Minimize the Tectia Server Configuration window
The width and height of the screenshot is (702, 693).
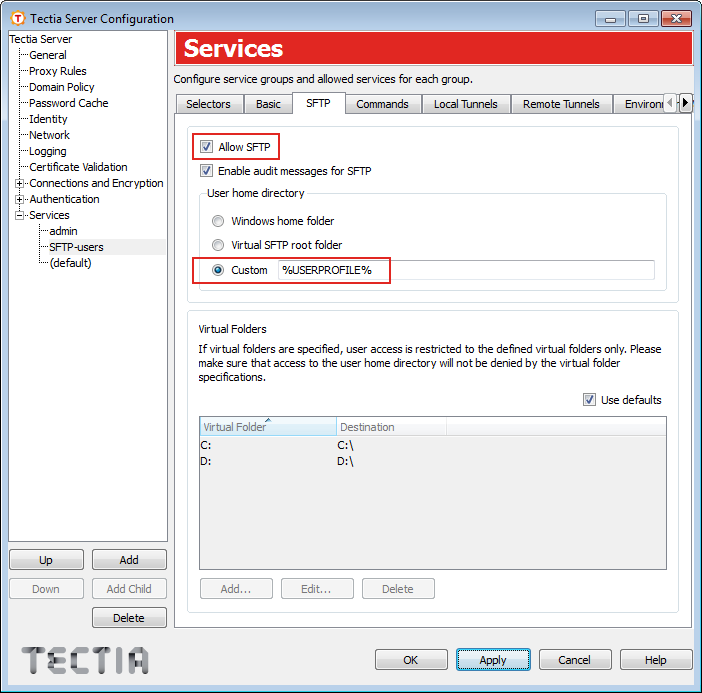coord(610,19)
